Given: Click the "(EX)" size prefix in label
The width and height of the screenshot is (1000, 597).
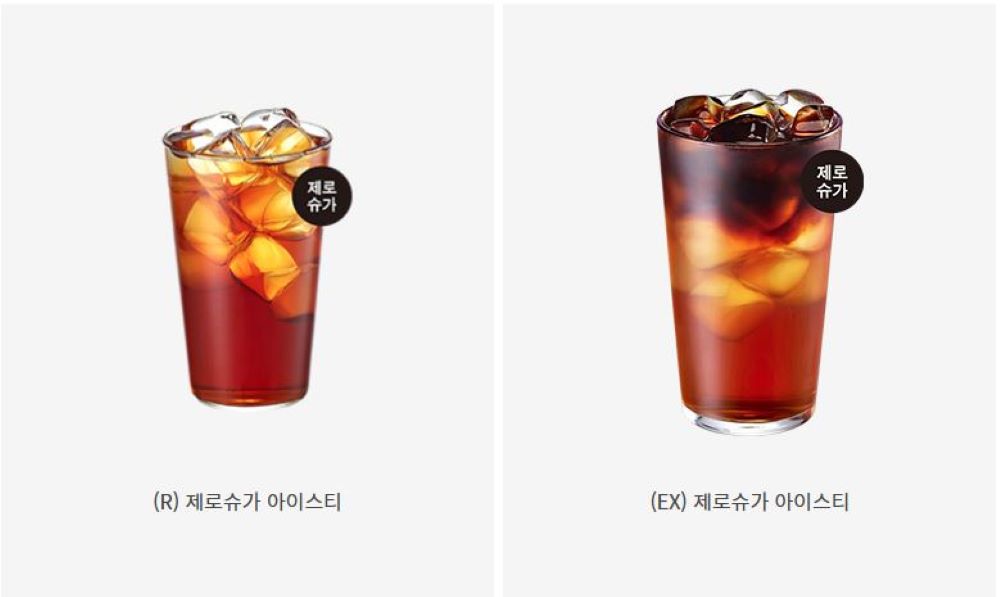Looking at the screenshot, I should click(x=668, y=501).
